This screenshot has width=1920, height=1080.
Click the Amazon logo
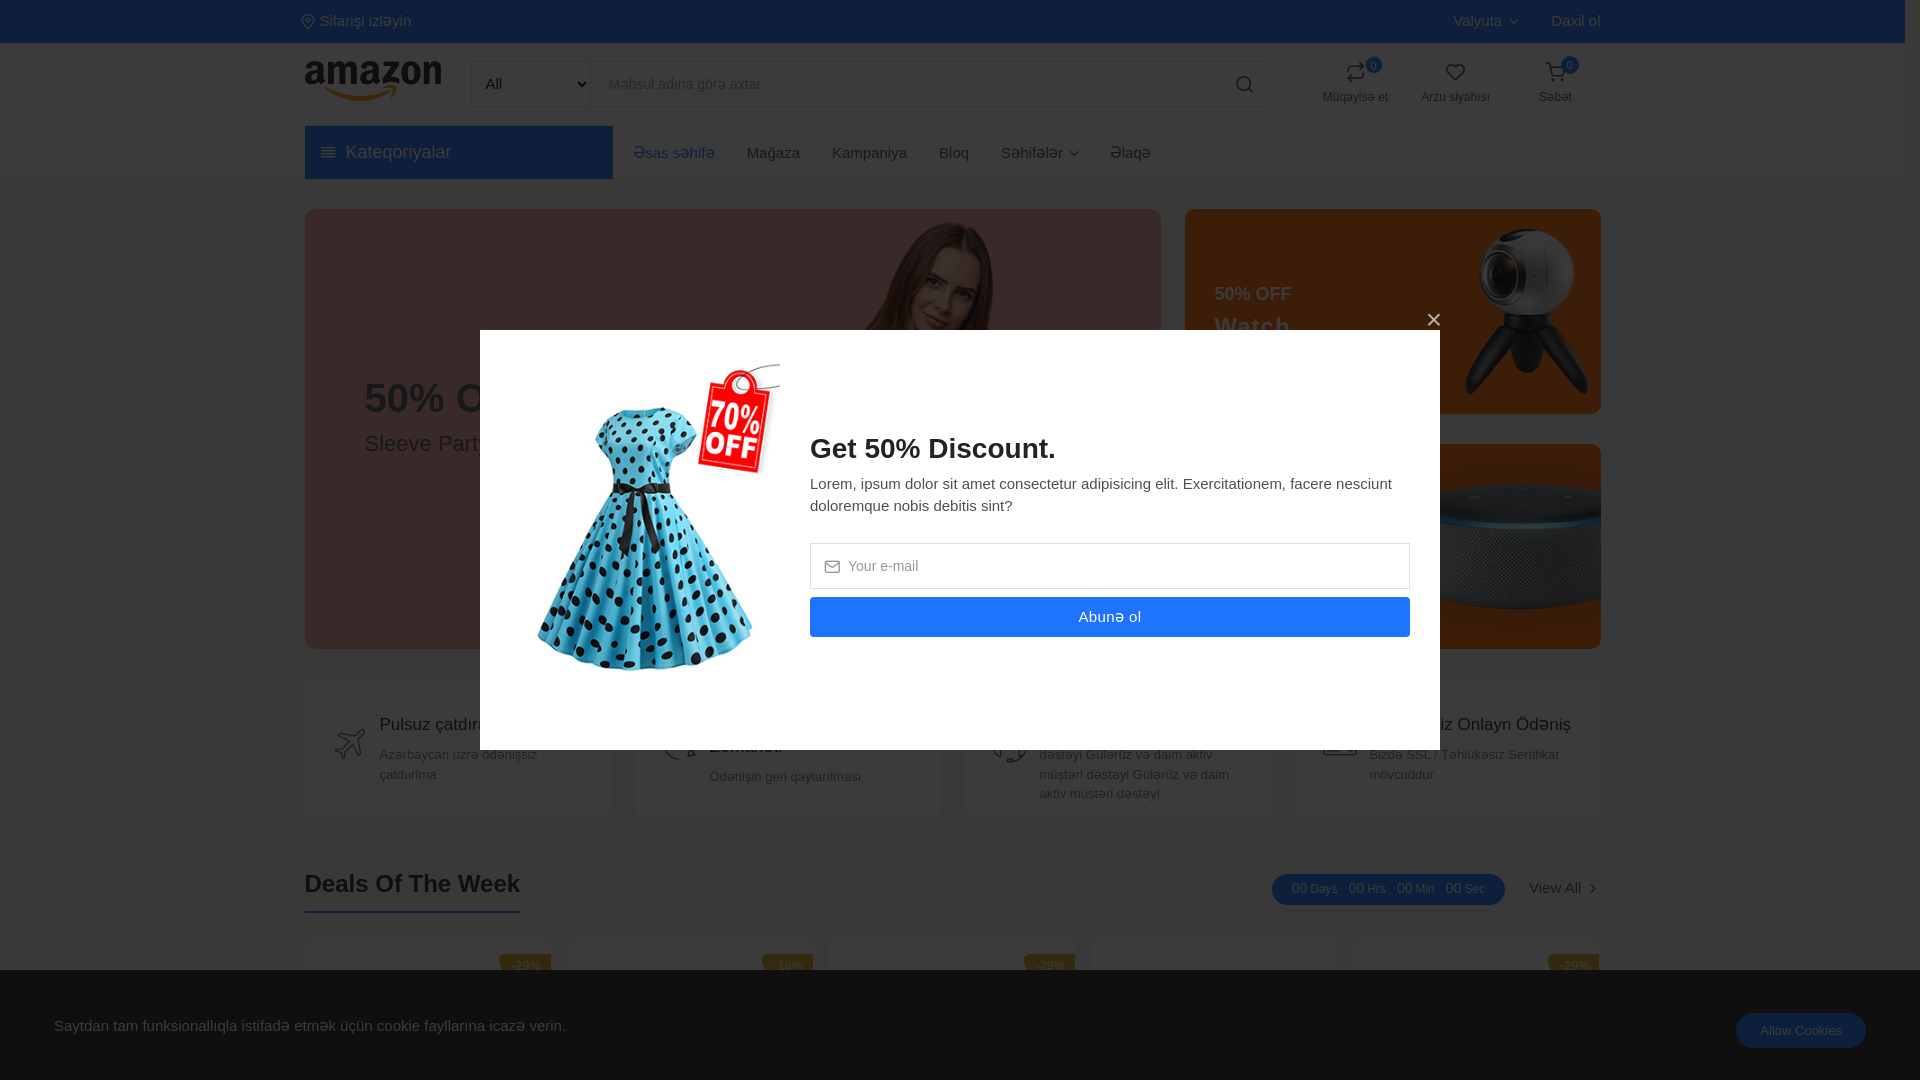pyautogui.click(x=372, y=81)
